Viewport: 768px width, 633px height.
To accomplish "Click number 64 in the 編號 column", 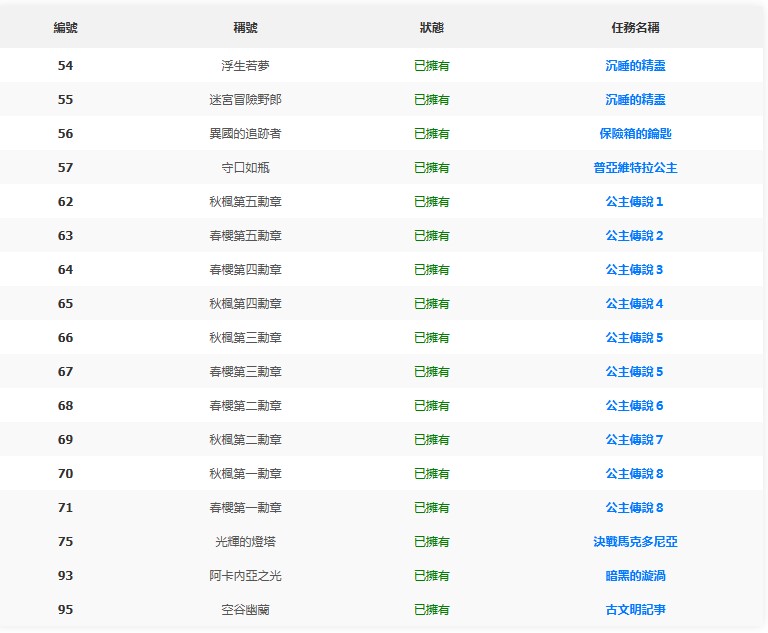I will [66, 270].
